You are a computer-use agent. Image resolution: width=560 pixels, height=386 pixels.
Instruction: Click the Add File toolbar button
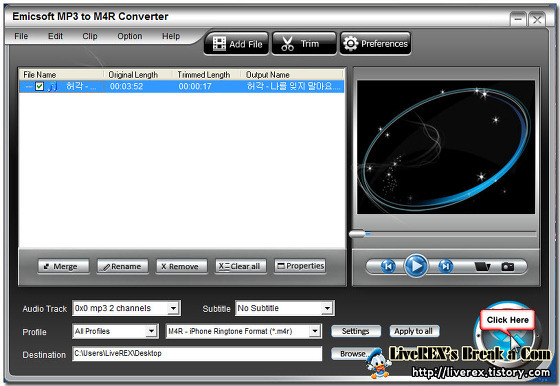point(236,44)
